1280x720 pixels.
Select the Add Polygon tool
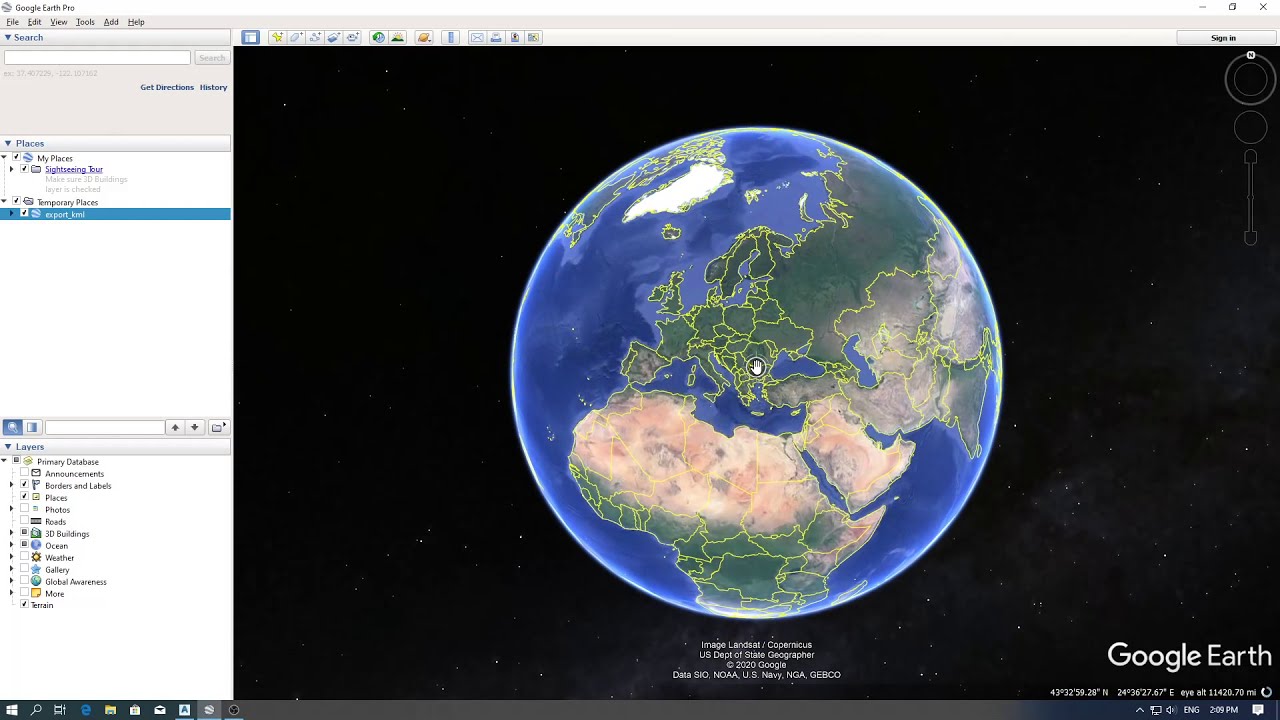tap(296, 38)
